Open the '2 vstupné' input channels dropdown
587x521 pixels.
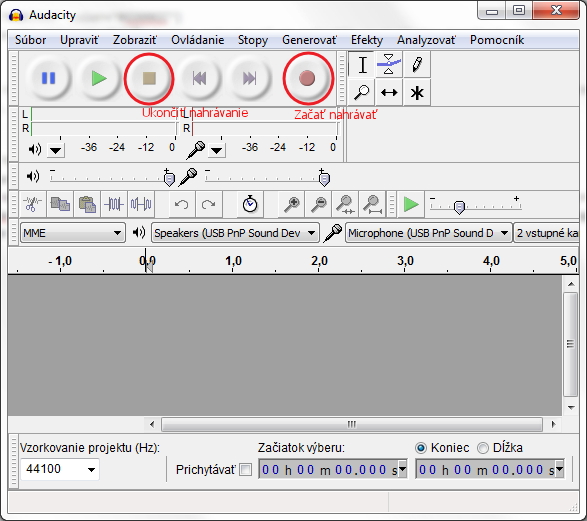coord(547,233)
